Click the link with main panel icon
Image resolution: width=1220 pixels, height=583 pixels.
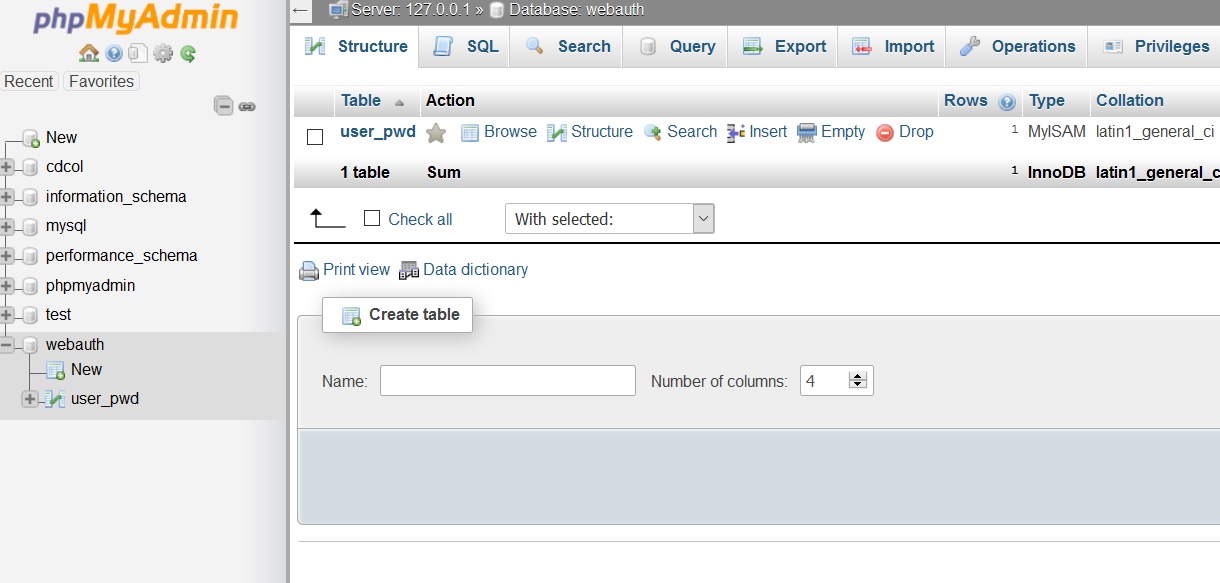pos(247,106)
